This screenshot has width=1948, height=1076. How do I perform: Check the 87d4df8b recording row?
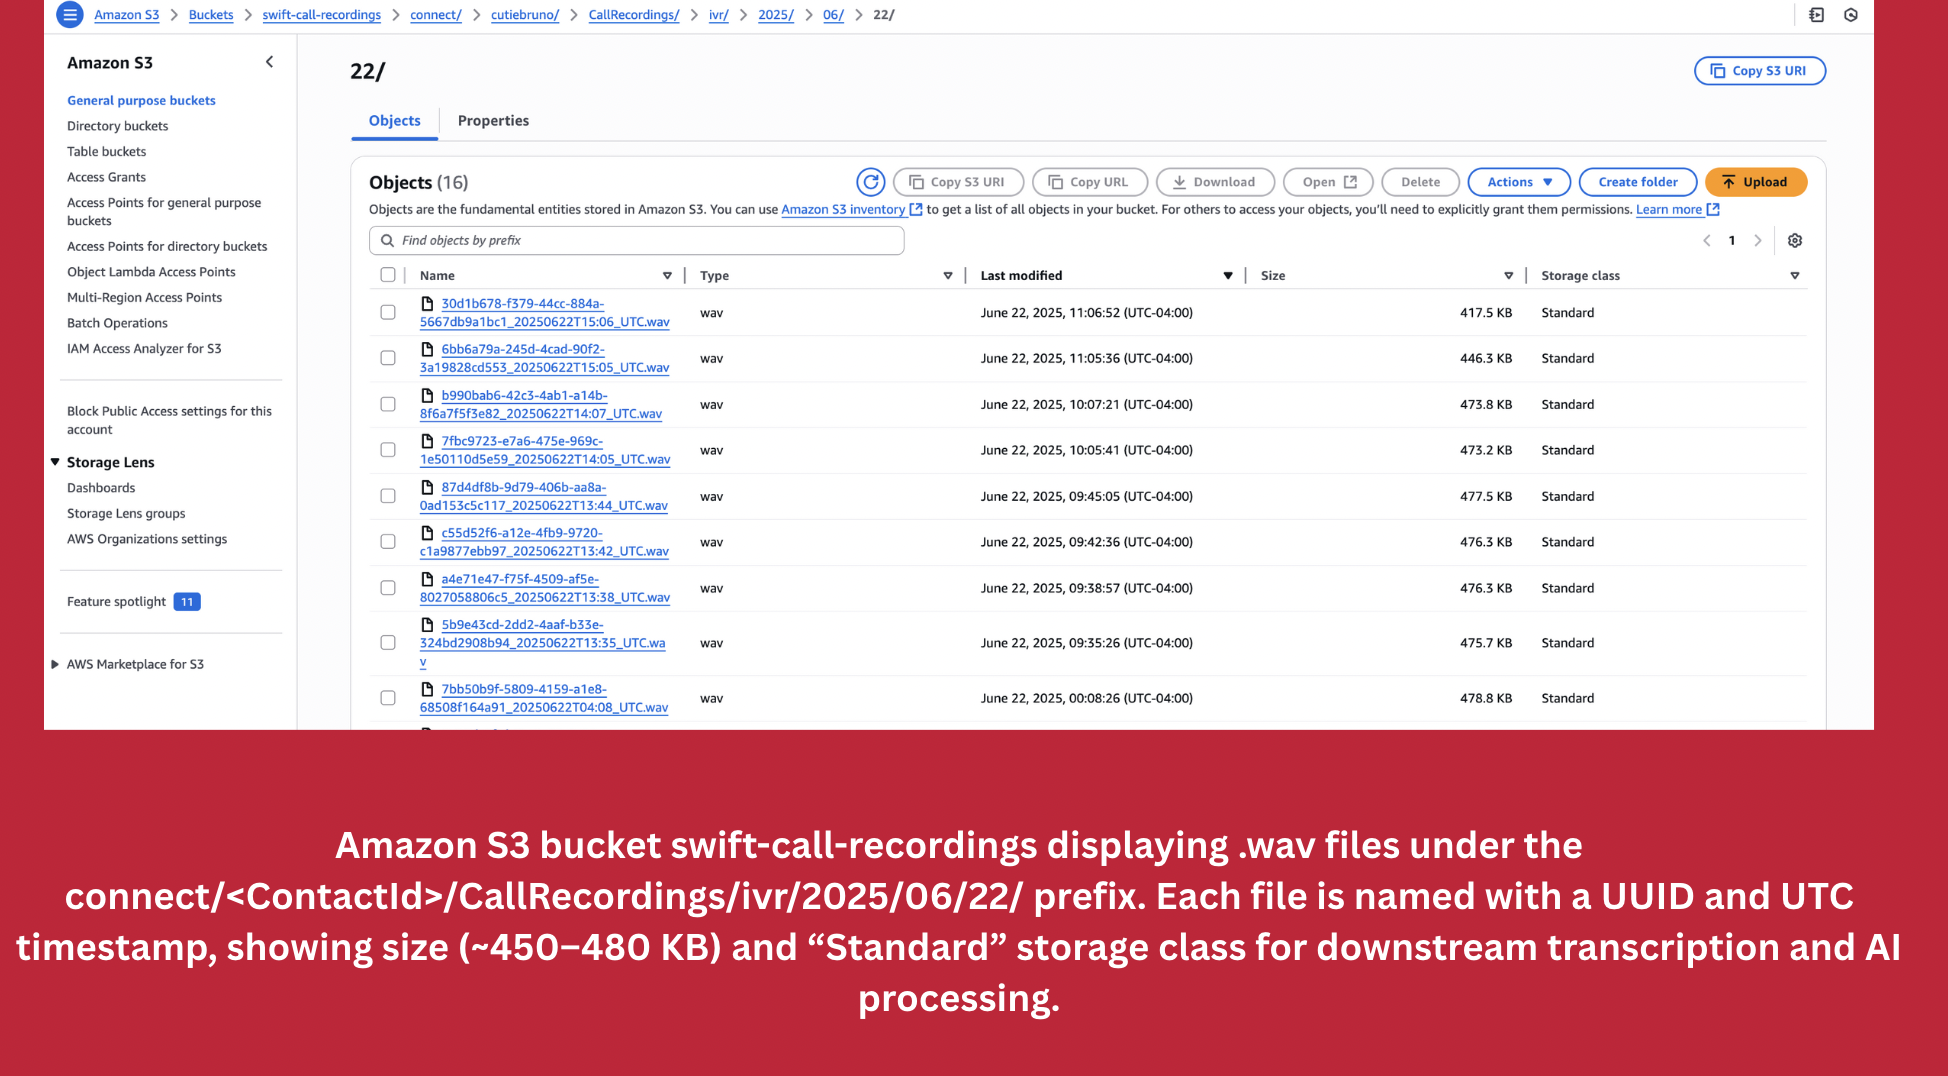click(x=388, y=496)
